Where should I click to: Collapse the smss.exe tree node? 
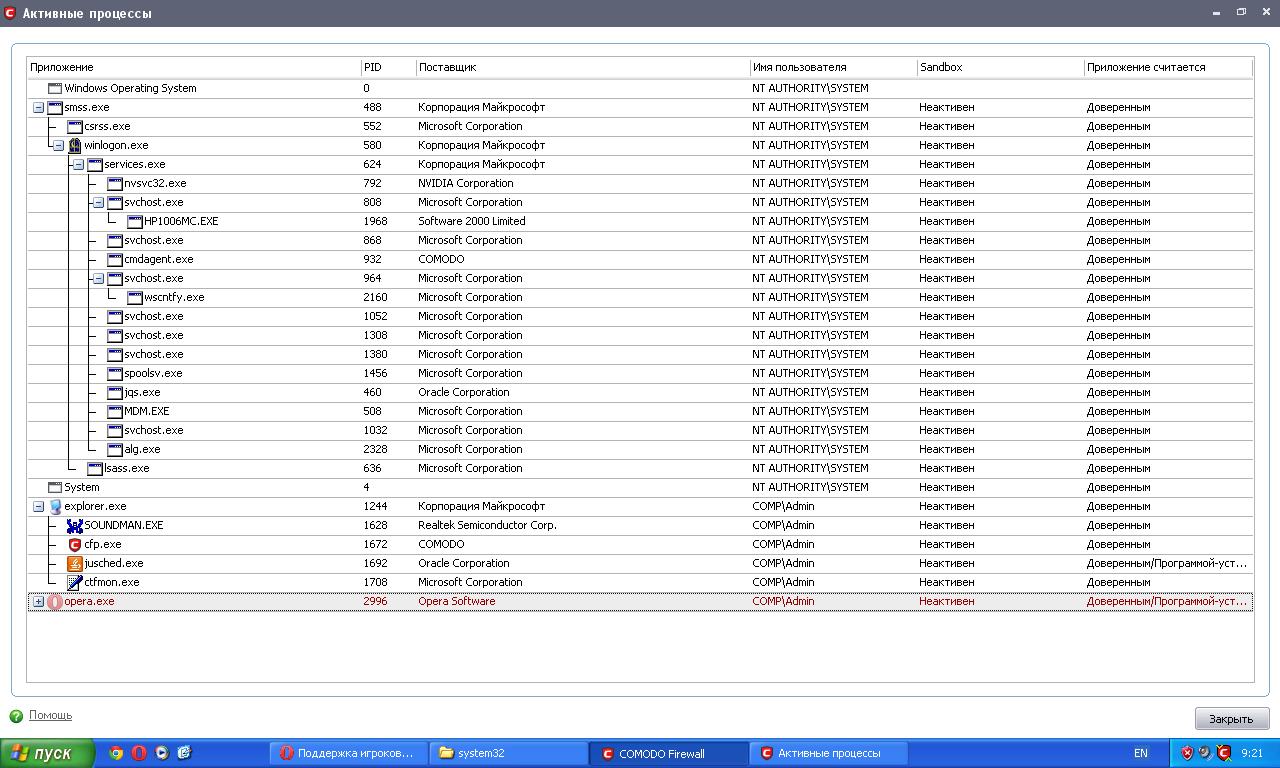coord(38,107)
